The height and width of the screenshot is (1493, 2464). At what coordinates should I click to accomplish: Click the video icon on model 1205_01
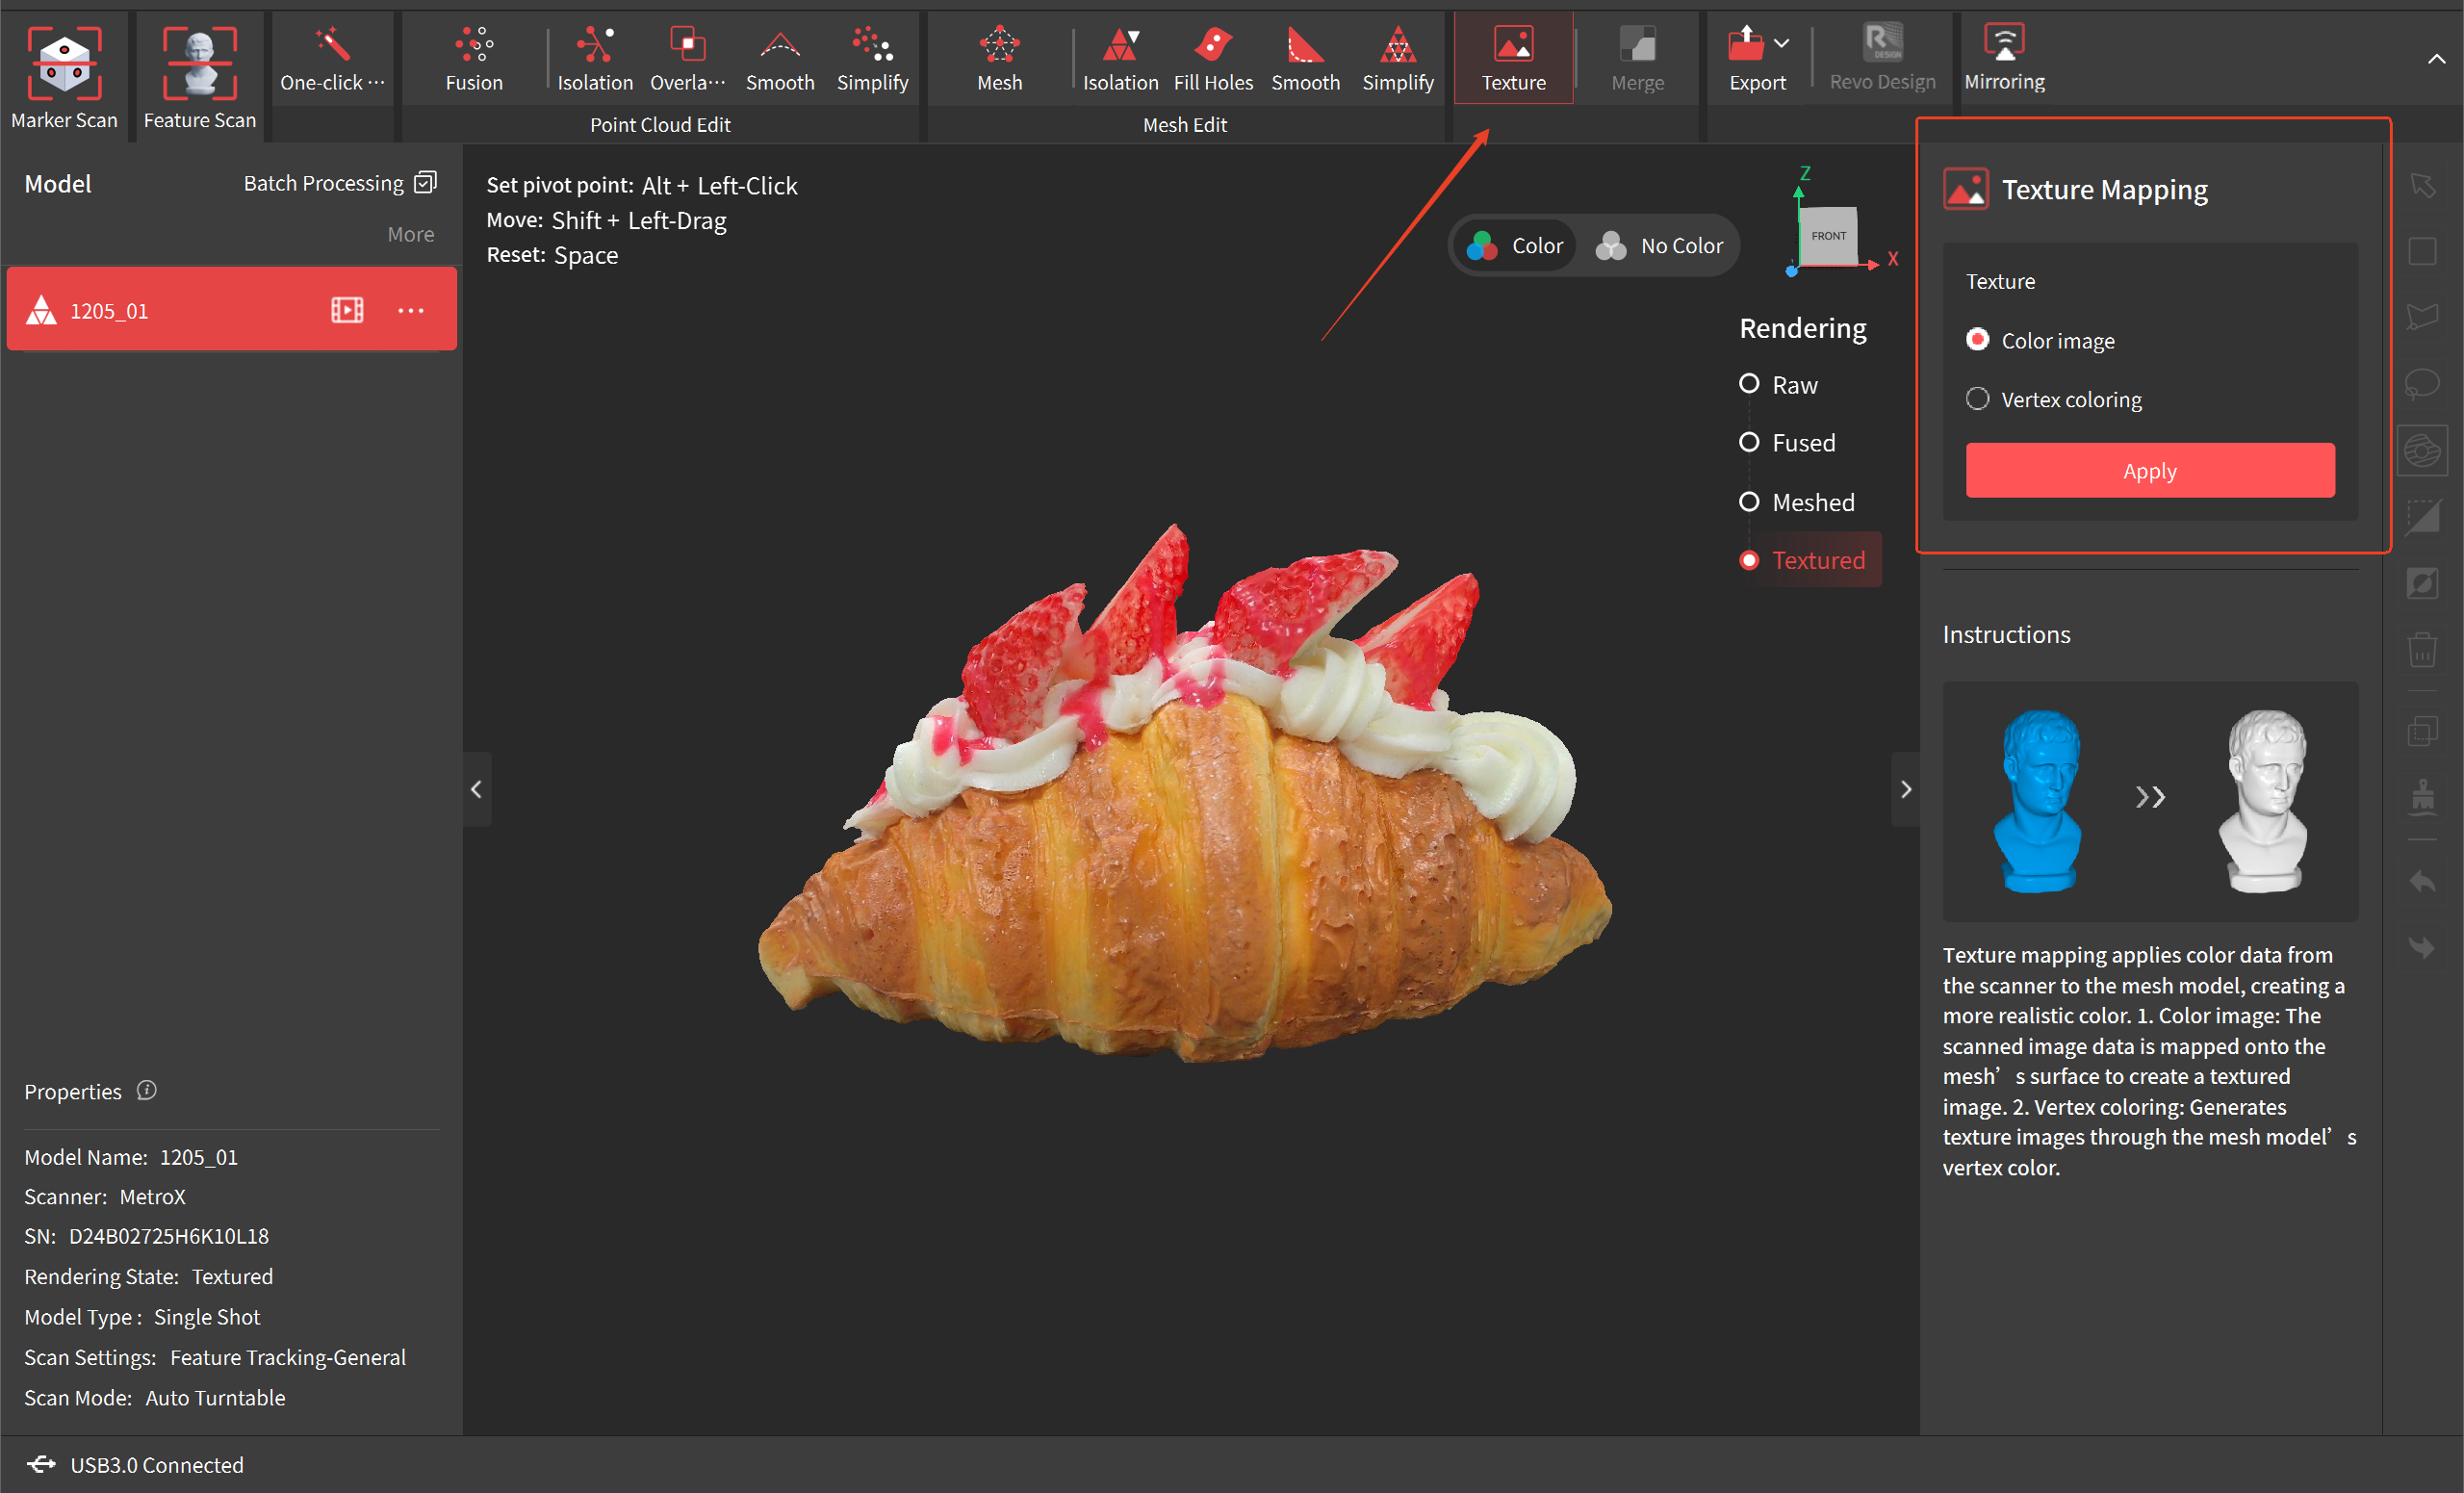click(x=347, y=310)
